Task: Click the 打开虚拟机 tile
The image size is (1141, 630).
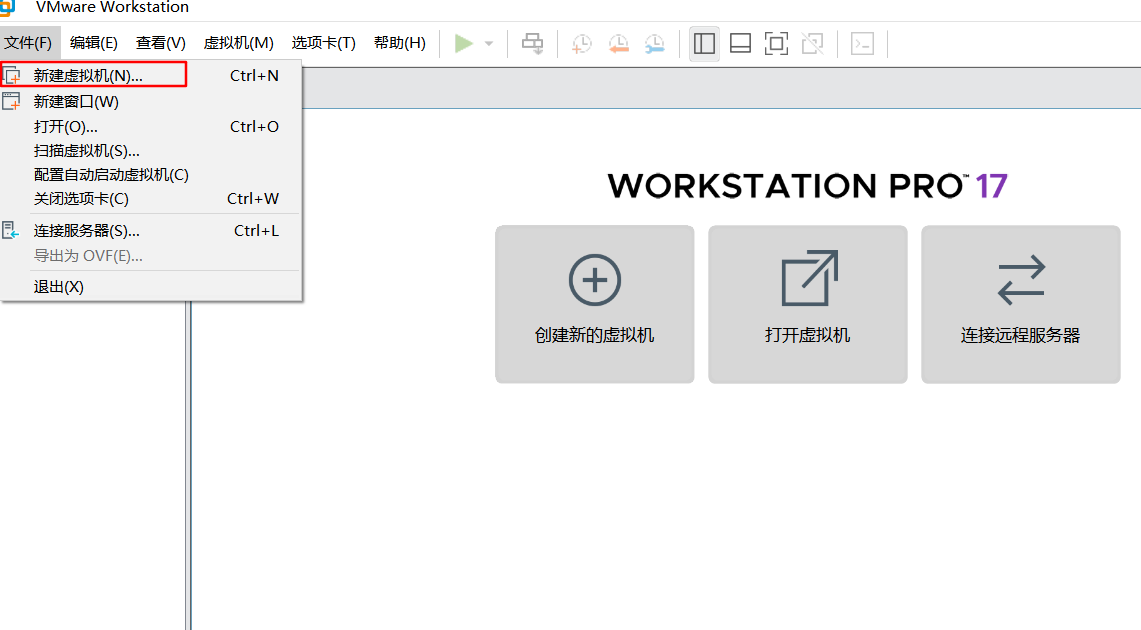Action: click(808, 304)
